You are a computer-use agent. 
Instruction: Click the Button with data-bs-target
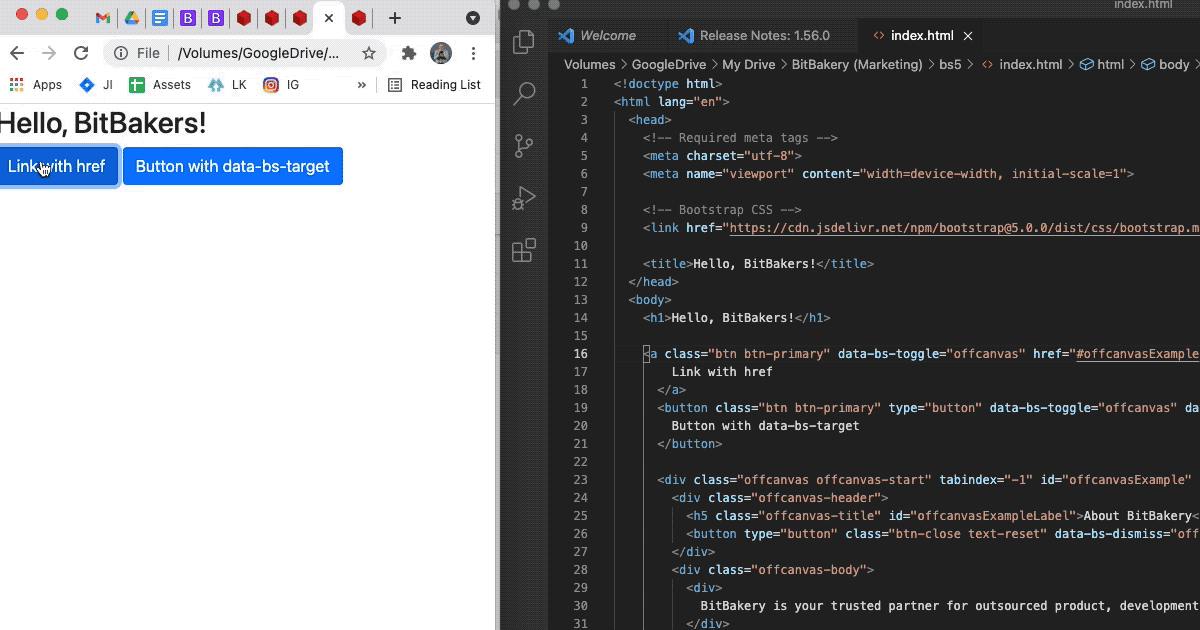point(232,166)
